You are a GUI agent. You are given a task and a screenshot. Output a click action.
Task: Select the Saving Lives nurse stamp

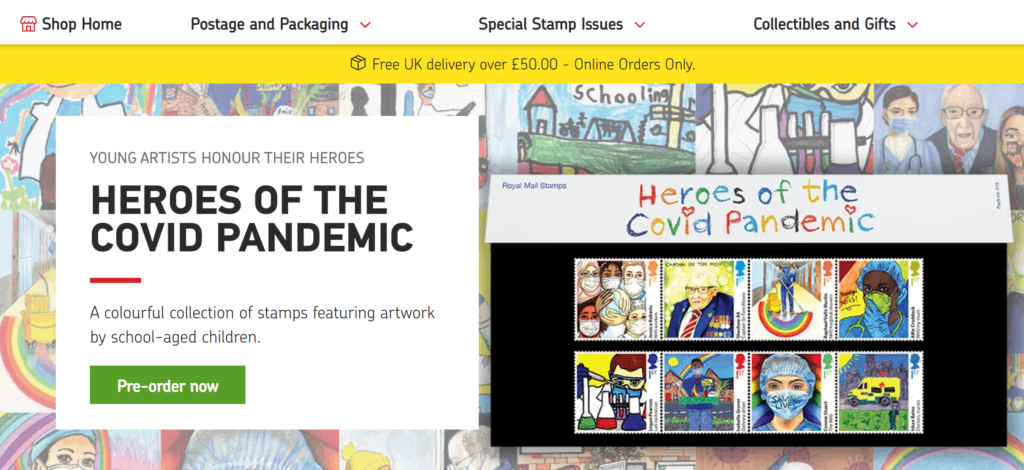(792, 392)
